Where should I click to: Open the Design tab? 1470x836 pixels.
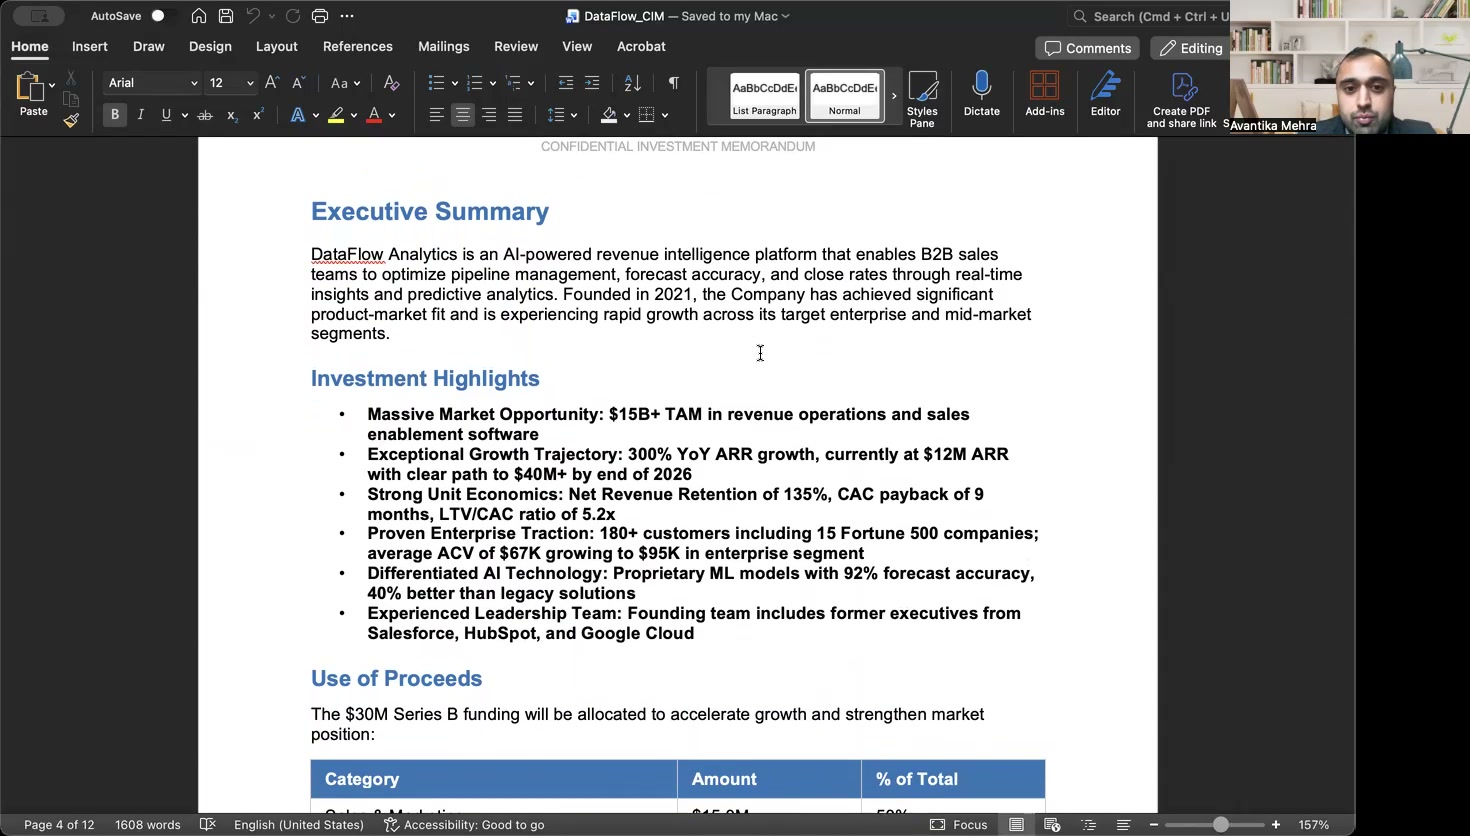tap(210, 46)
